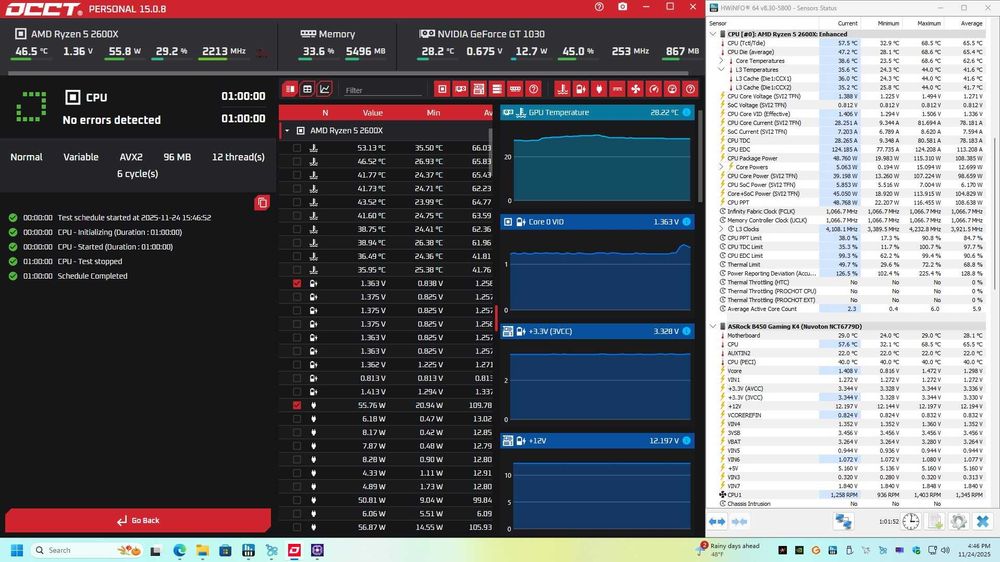Viewport: 1000px width, 562px height.
Task: Check graph checkbox for 0.813 V row
Action: pos(297,378)
